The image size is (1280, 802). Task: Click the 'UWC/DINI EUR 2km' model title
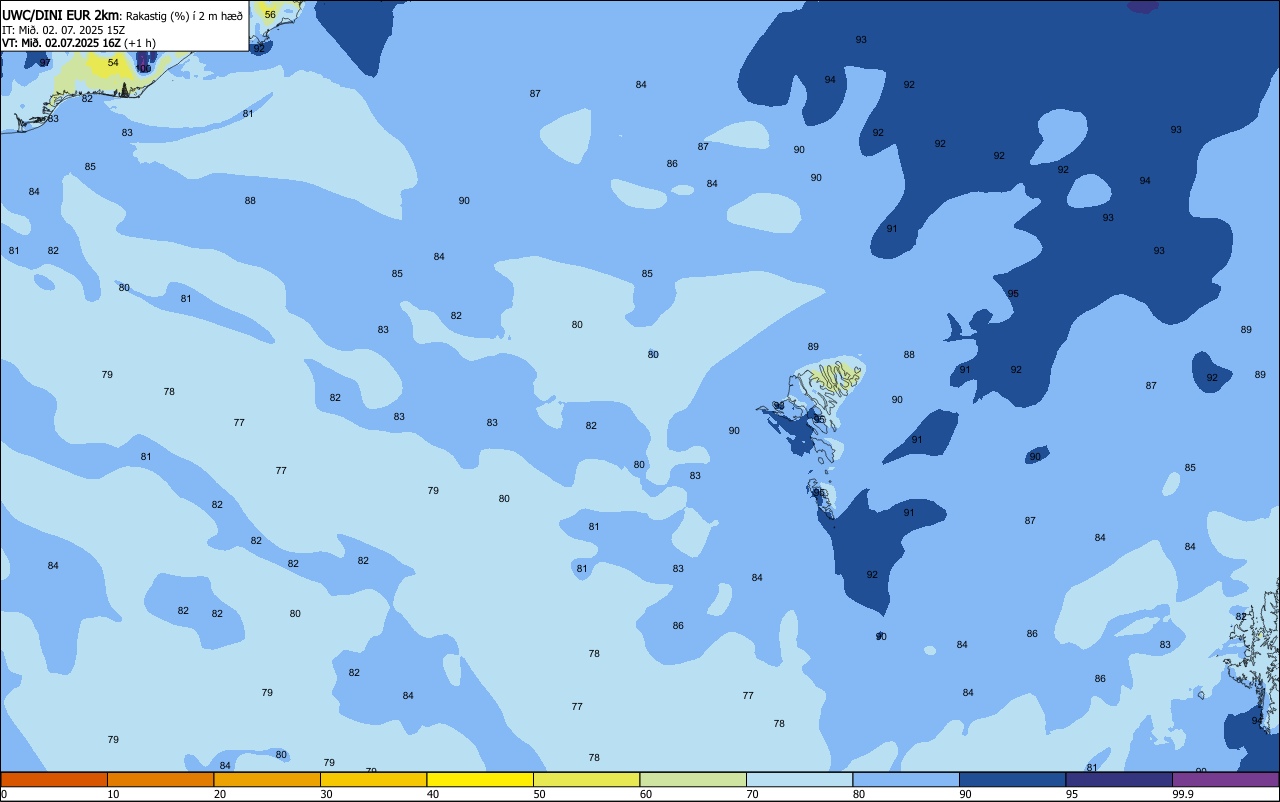coord(60,16)
